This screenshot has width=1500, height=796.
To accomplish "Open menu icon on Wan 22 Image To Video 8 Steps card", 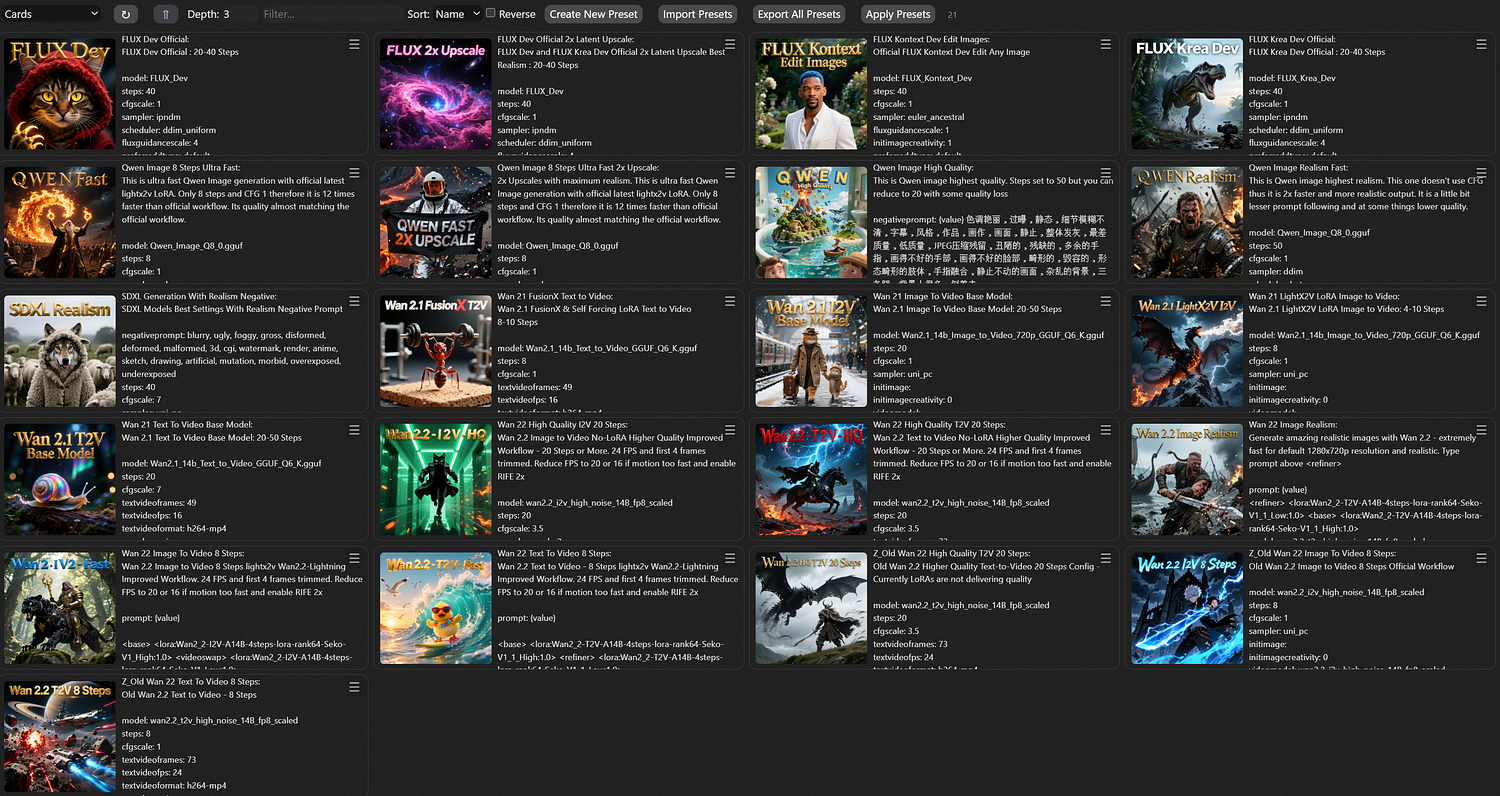I will tap(354, 557).
